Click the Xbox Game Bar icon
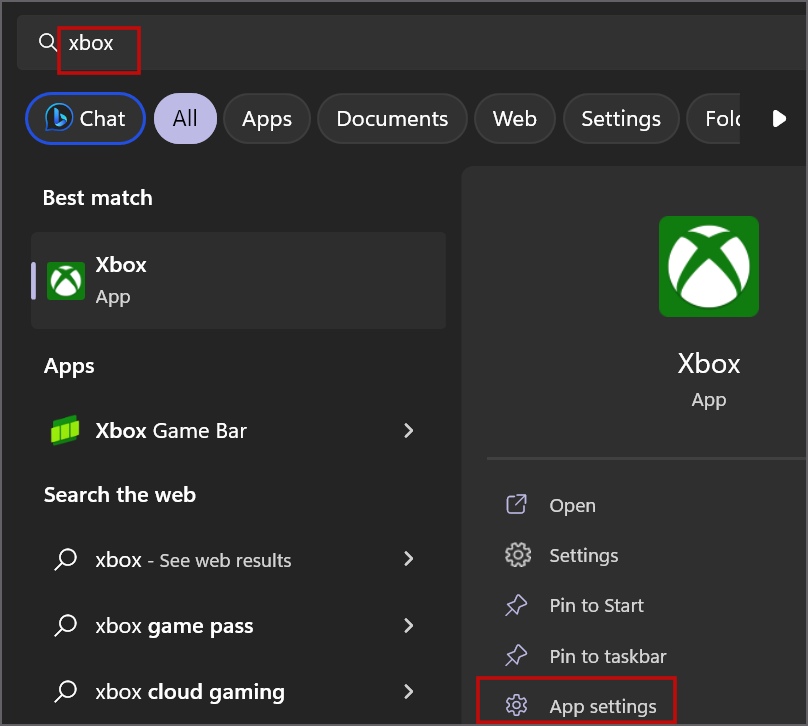 click(x=65, y=431)
